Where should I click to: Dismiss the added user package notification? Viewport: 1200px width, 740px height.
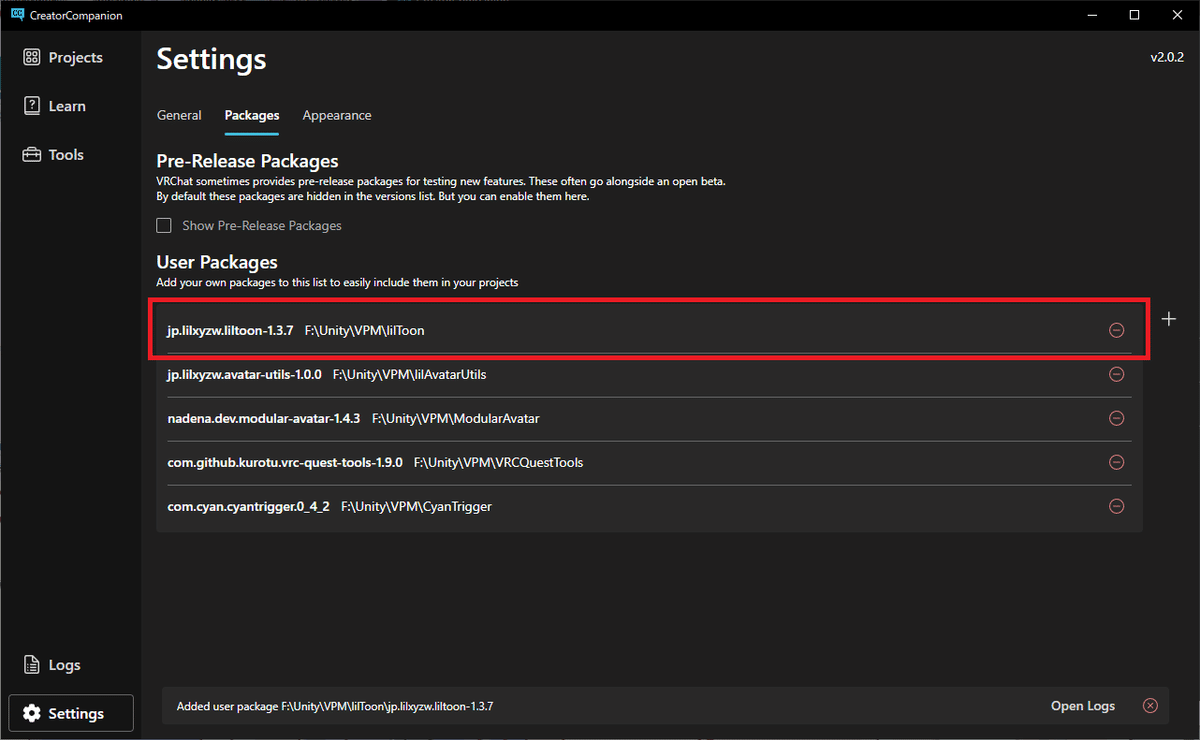tap(1150, 706)
